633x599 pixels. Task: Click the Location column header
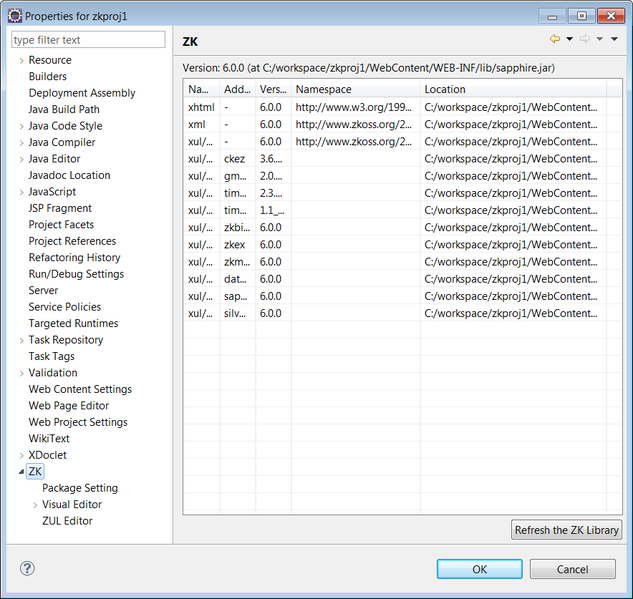pos(513,89)
